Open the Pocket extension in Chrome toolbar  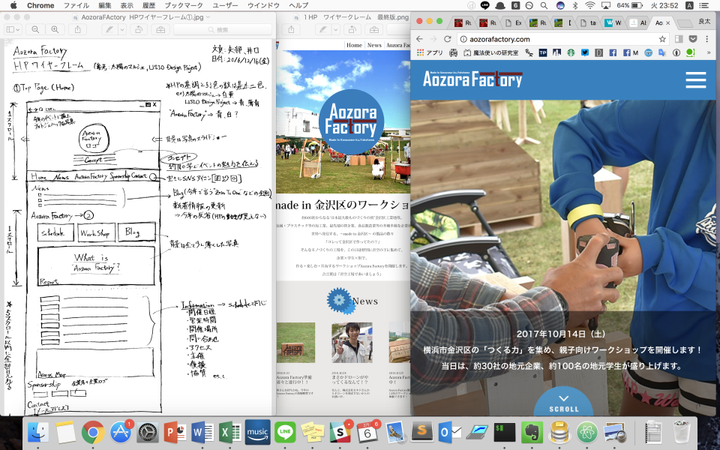(x=693, y=39)
